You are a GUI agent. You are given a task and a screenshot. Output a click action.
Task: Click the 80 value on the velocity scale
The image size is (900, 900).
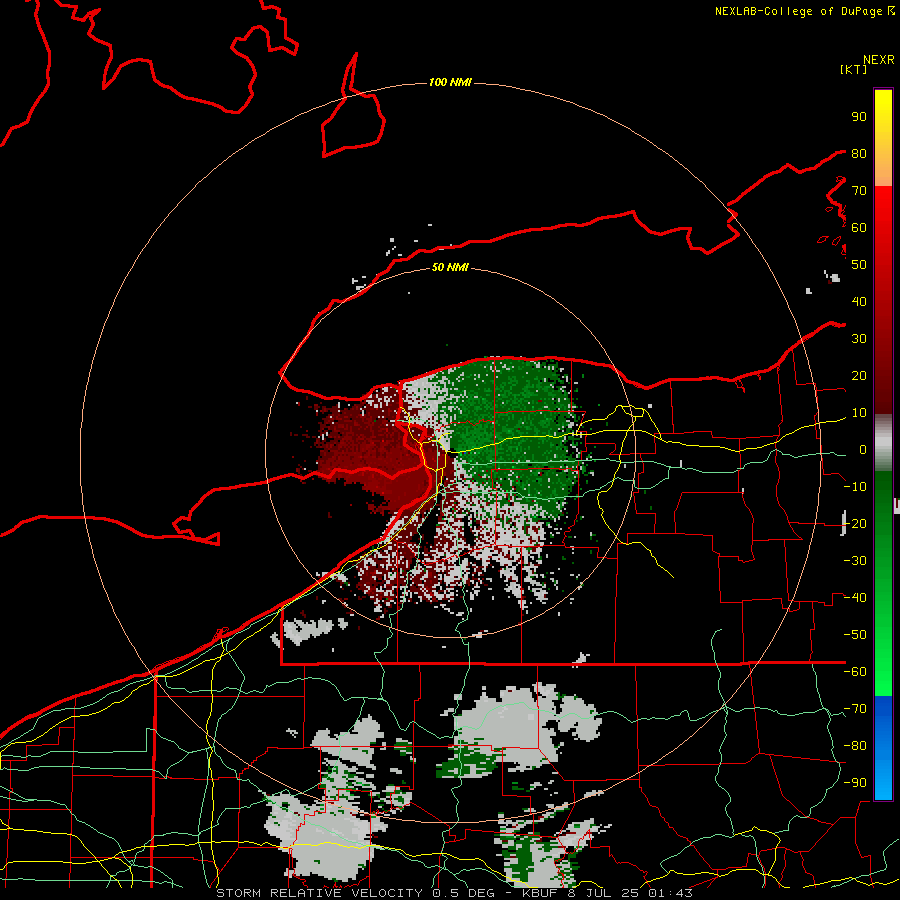click(x=859, y=153)
